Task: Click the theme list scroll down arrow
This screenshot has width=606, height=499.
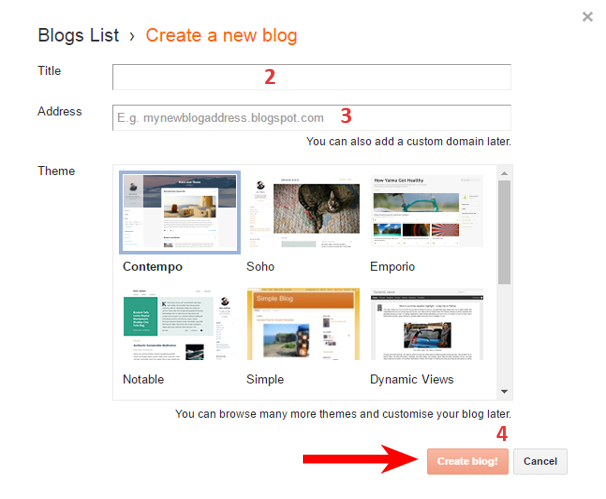Action: pos(504,392)
